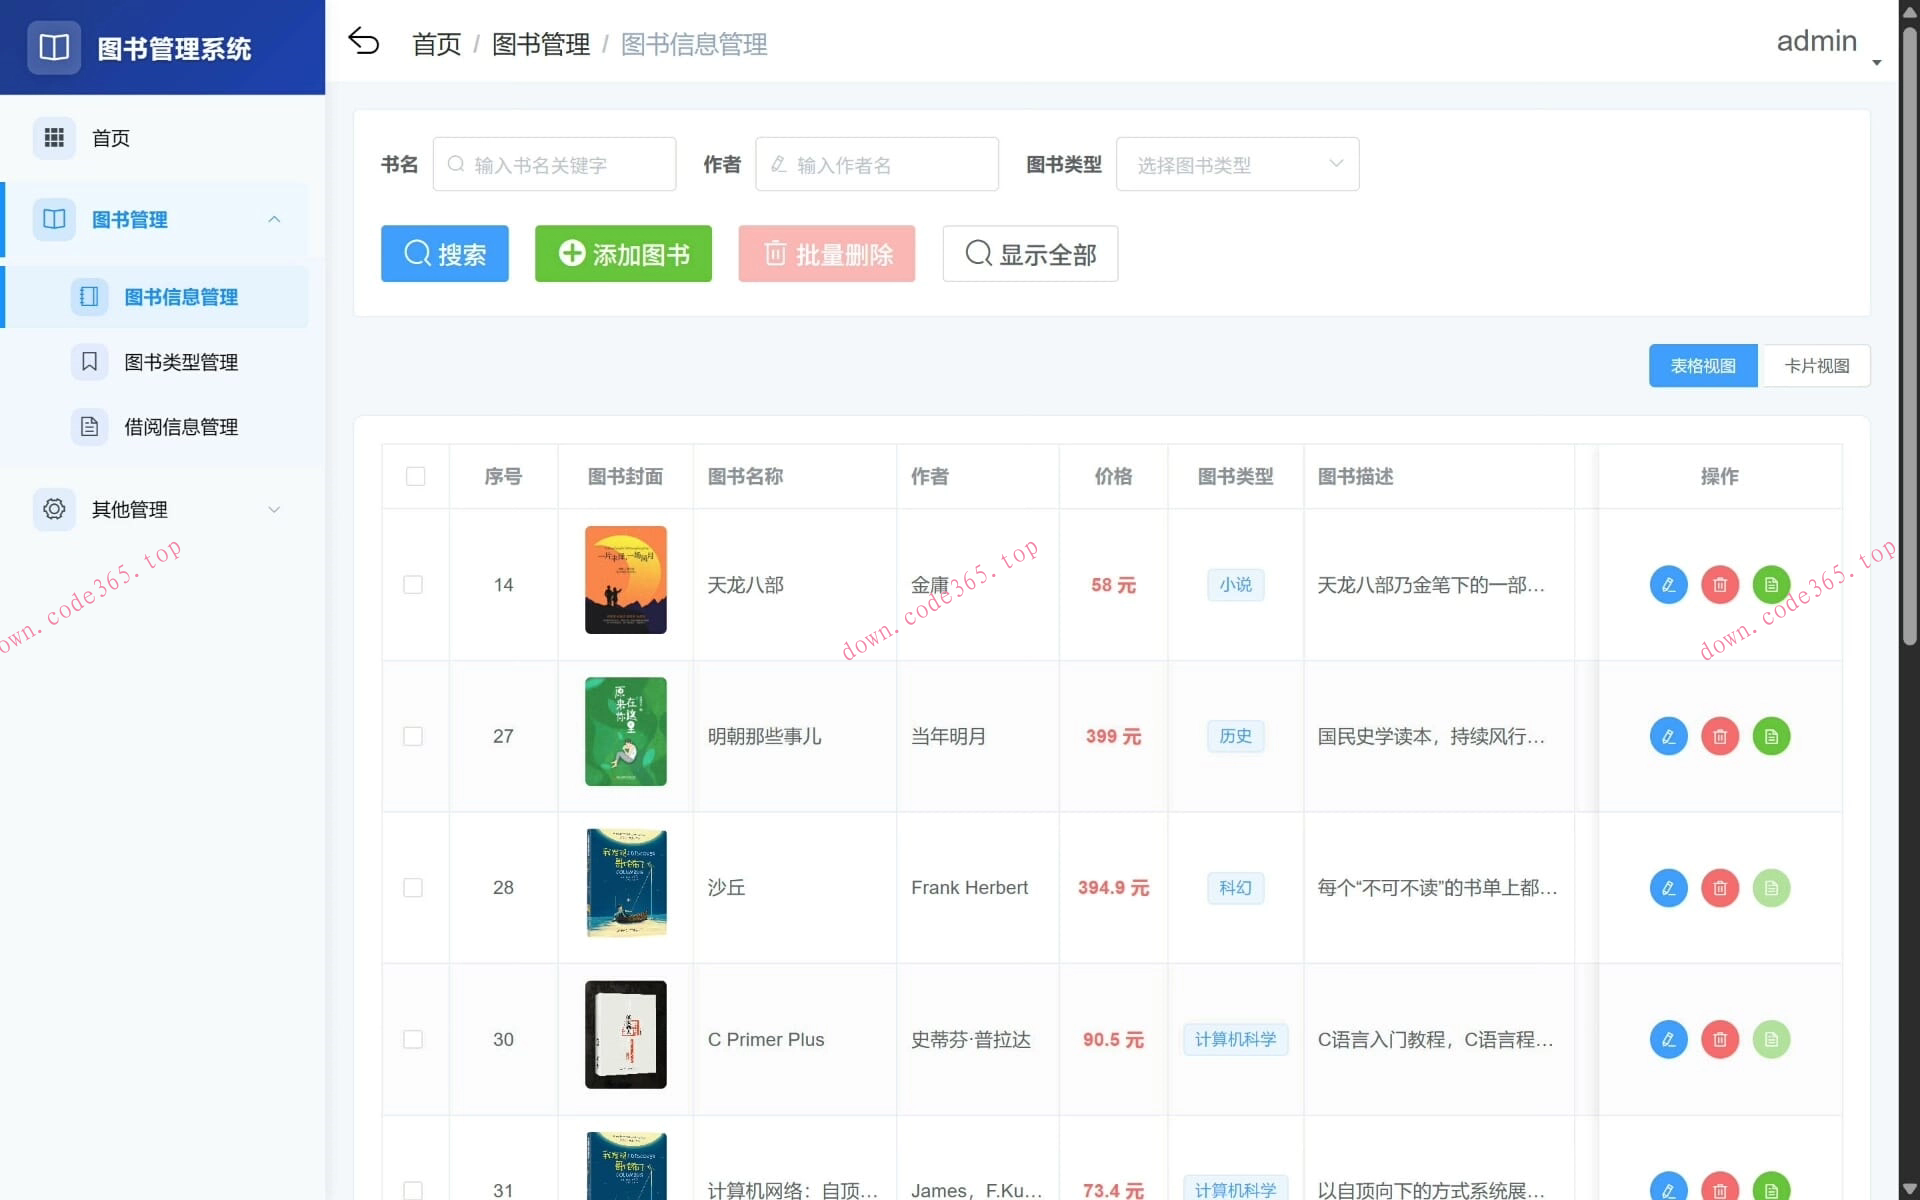The height and width of the screenshot is (1200, 1920).
Task: Go to 首页 via the breadcrumb
Action: coord(435,43)
